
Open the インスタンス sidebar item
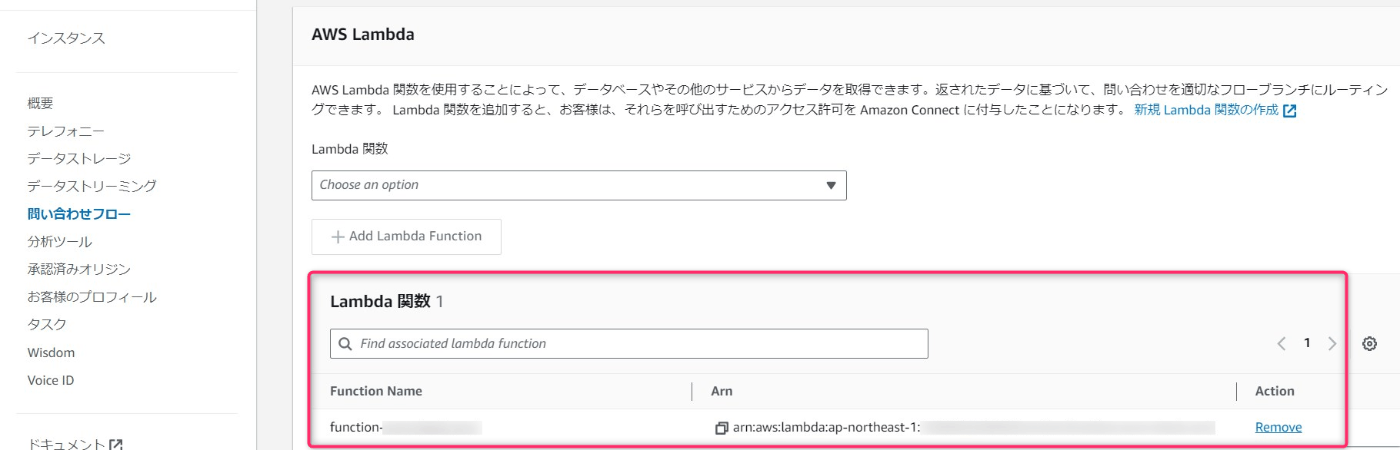[x=66, y=39]
